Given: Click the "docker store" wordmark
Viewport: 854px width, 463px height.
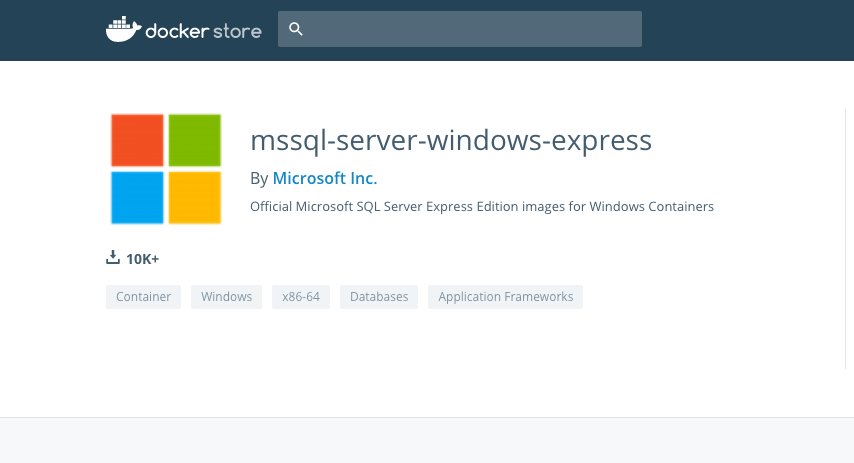Looking at the screenshot, I should coord(204,31).
